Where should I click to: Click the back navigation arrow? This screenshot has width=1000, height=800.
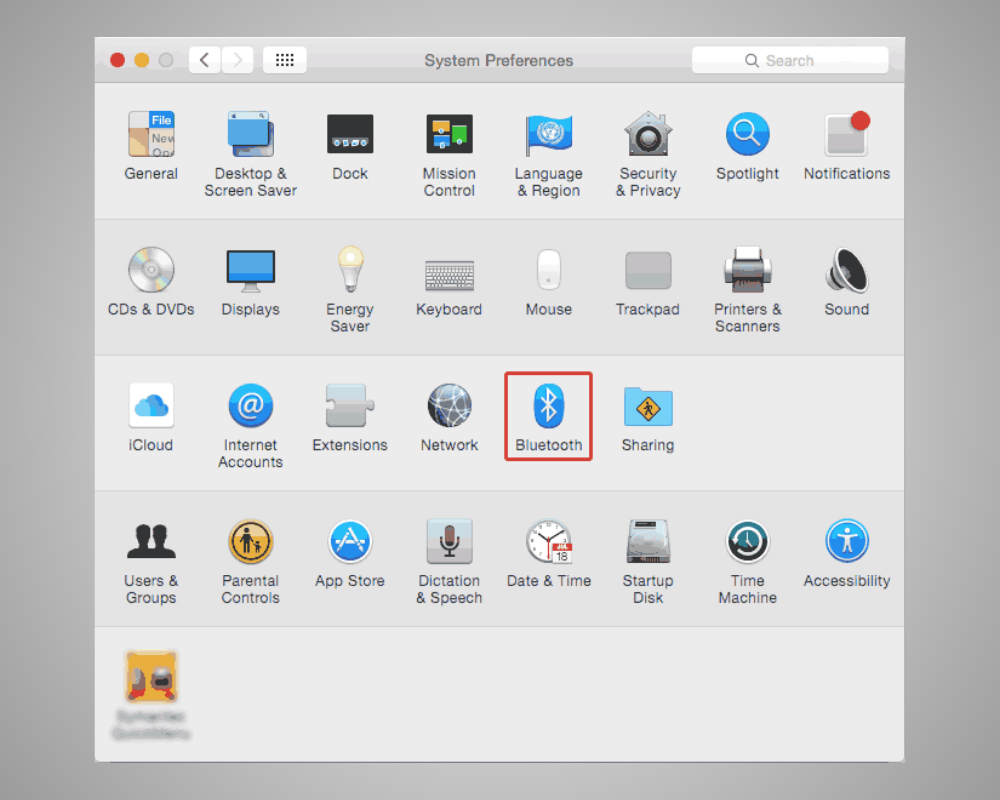pyautogui.click(x=205, y=60)
